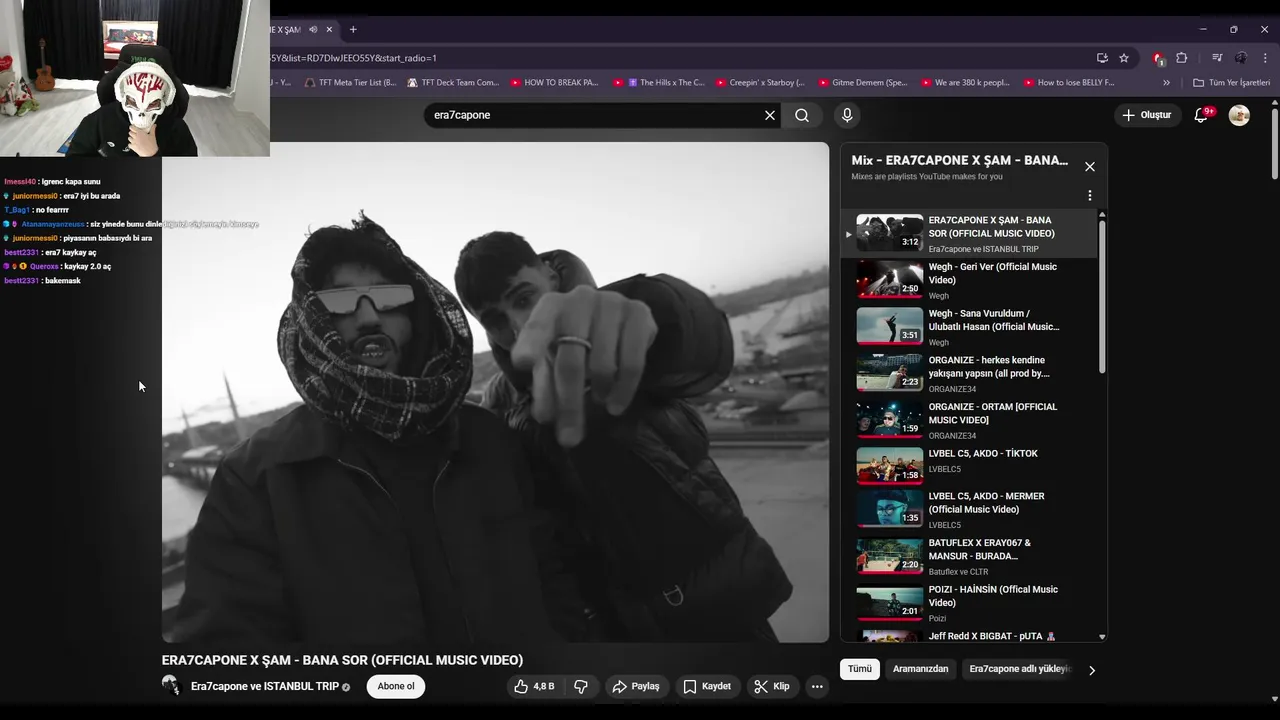Open browser extensions puzzle icon
1280x720 pixels.
click(1181, 58)
